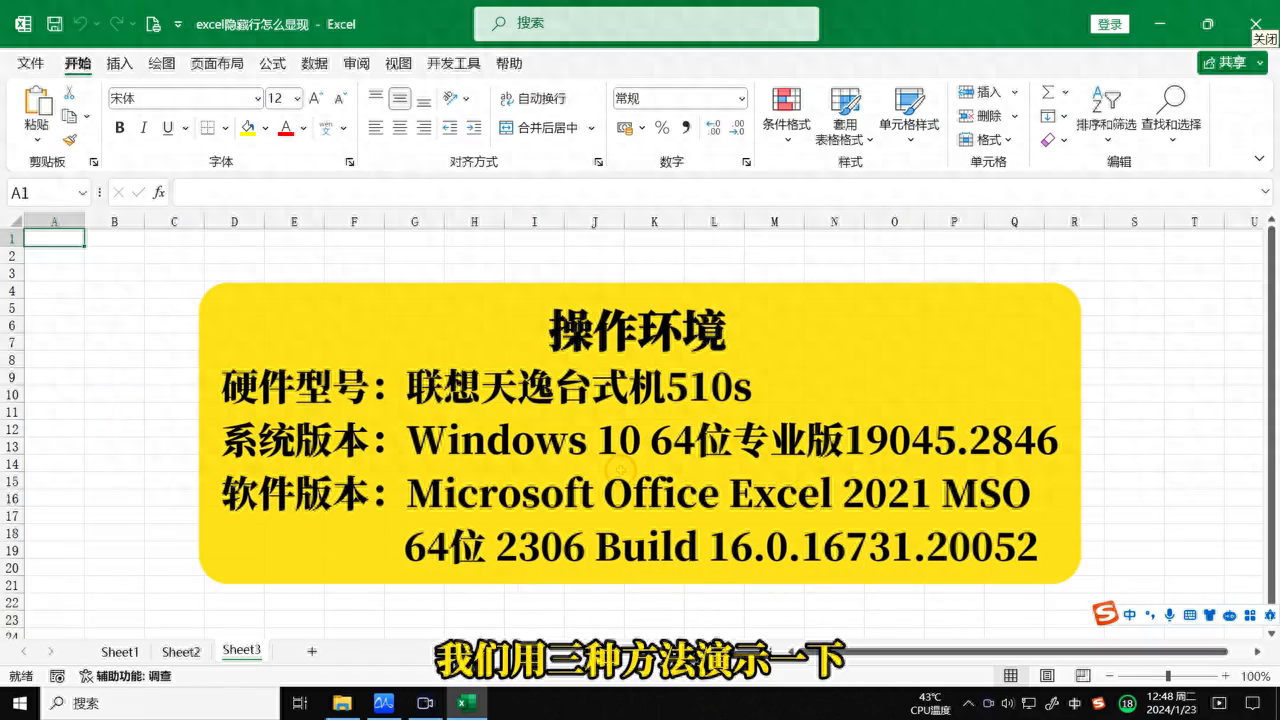Apply the fill color bucket icon
The height and width of the screenshot is (720, 1280).
pos(247,128)
